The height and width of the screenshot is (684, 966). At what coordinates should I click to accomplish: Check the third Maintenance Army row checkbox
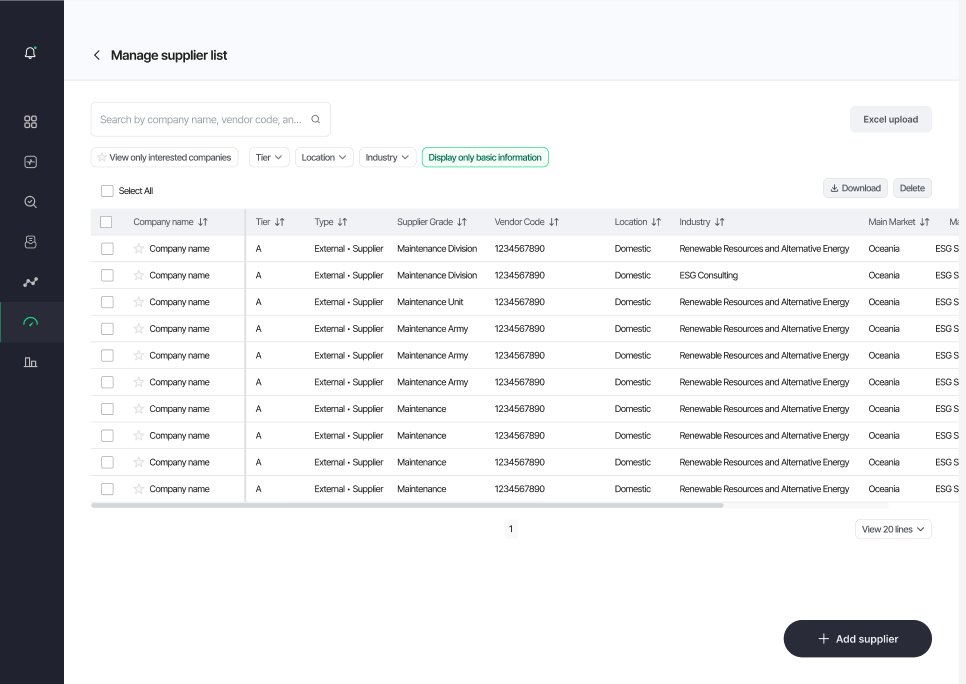point(107,382)
